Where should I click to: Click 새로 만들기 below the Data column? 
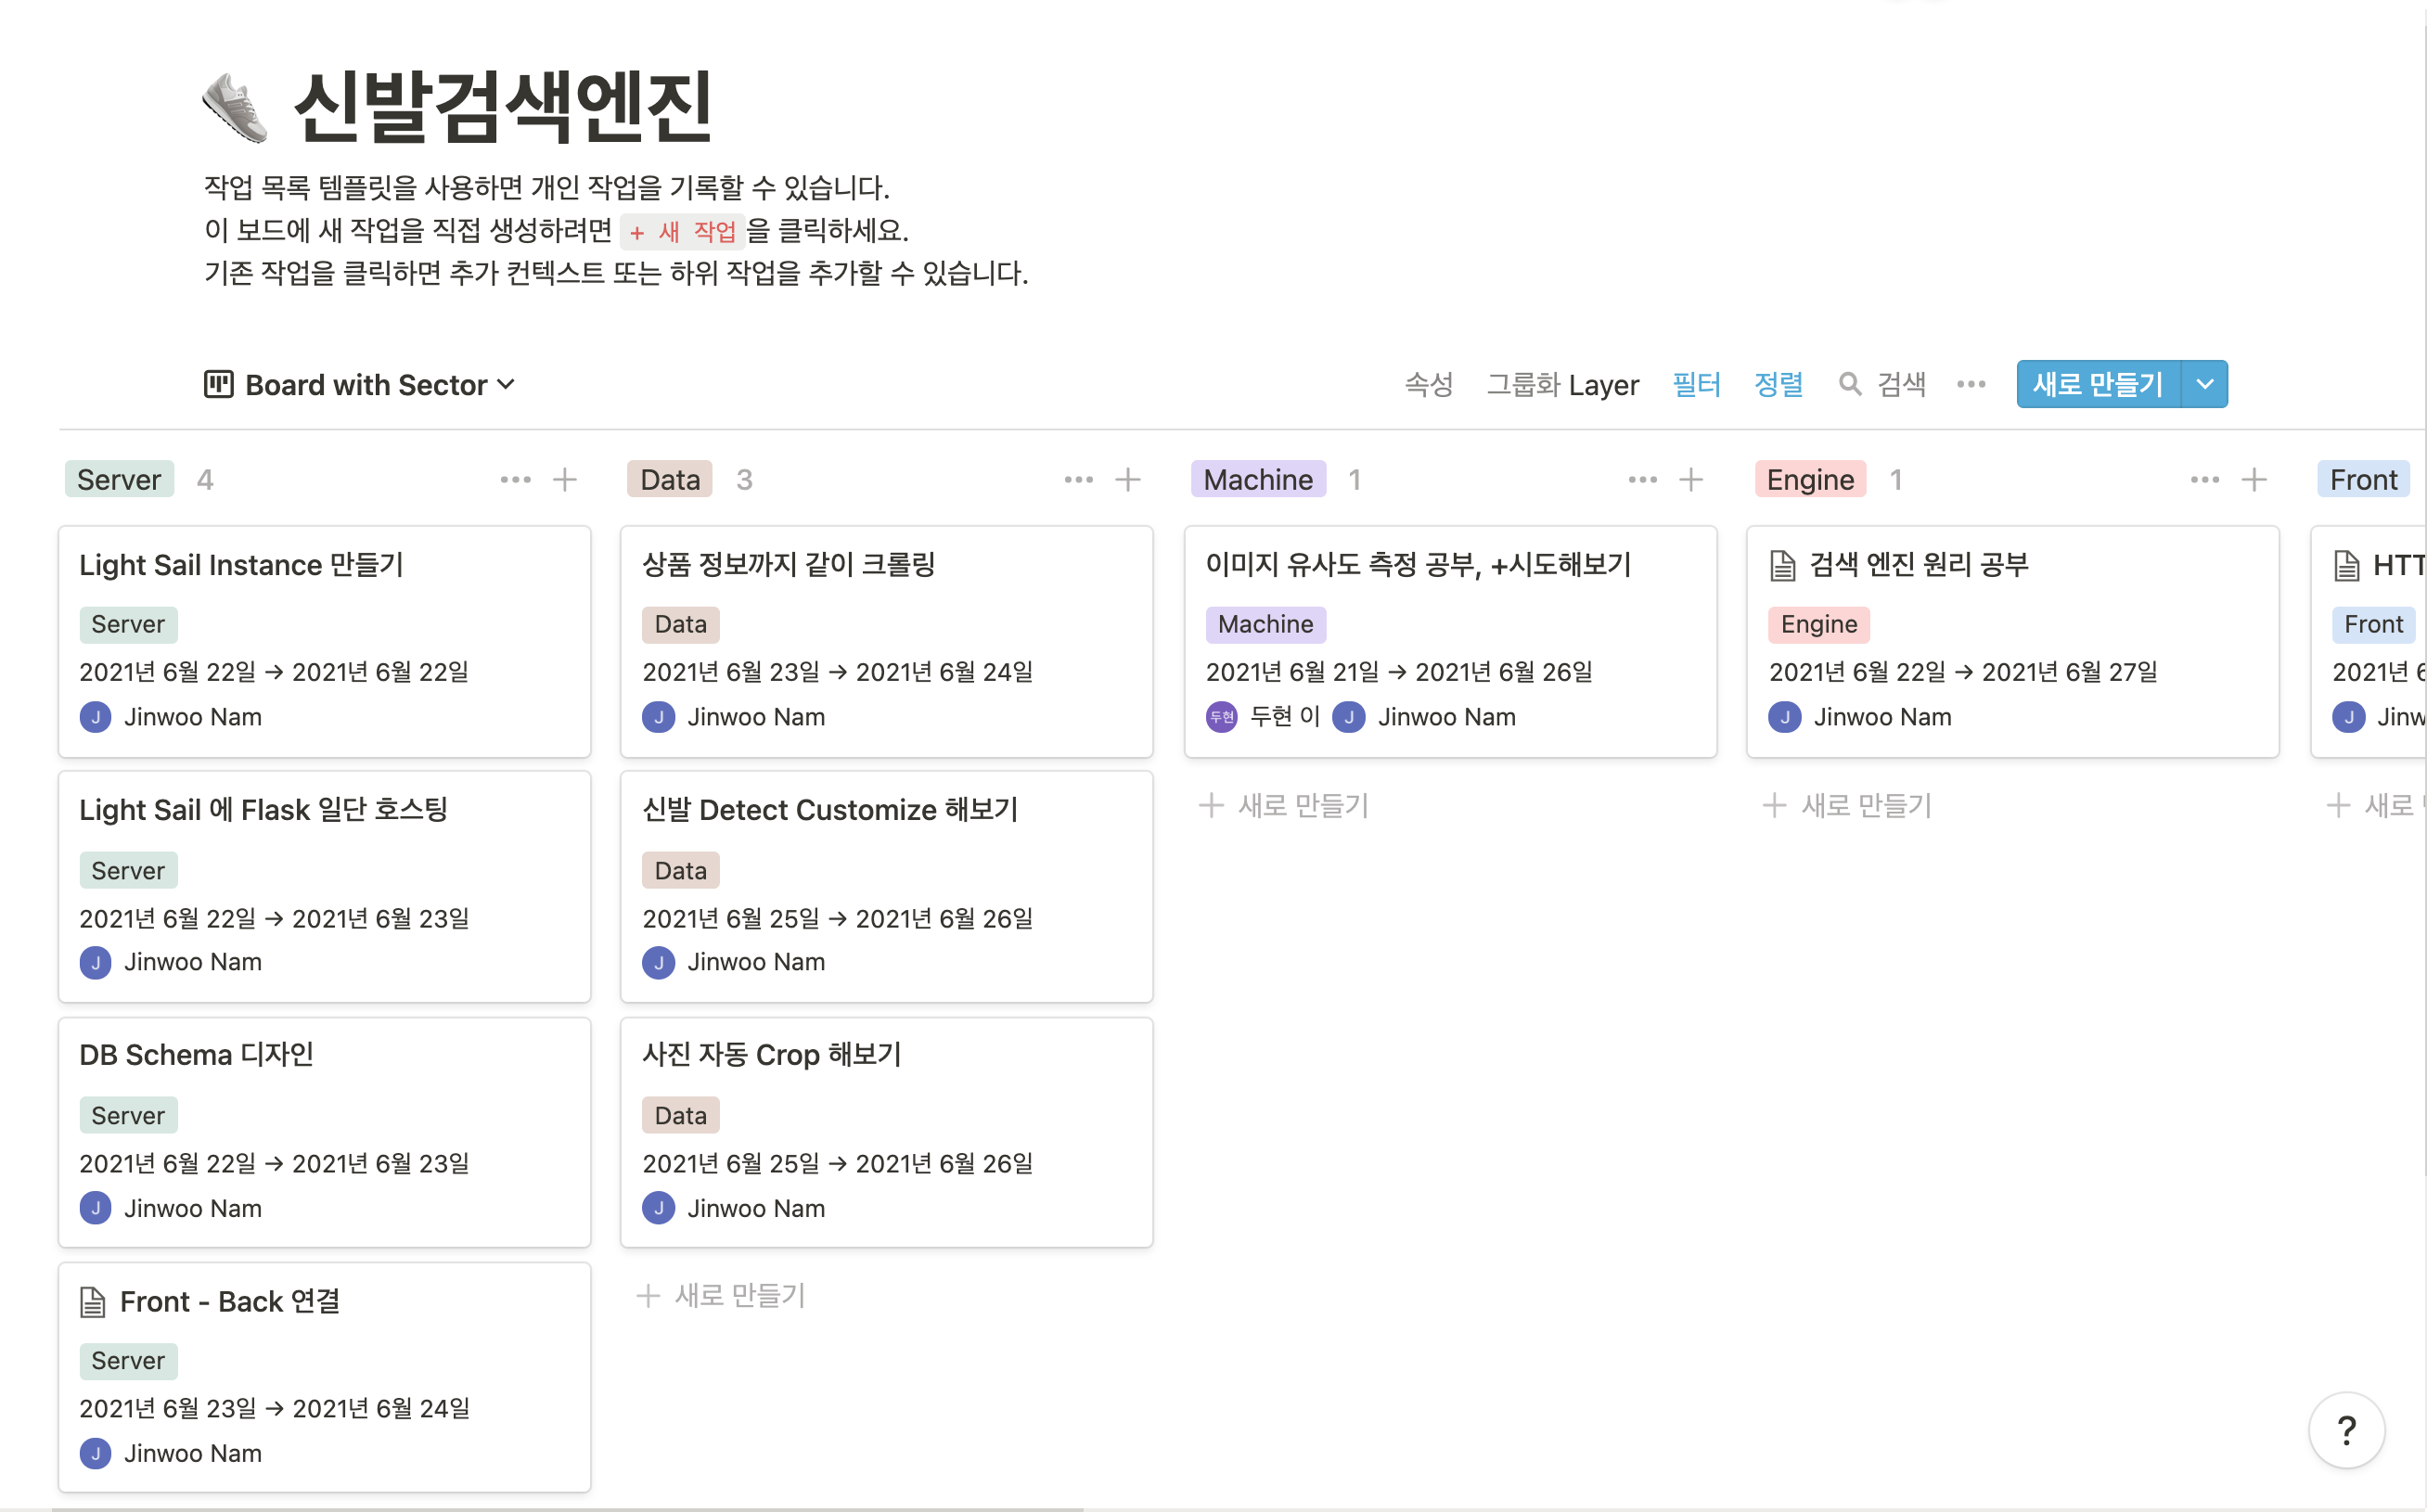click(x=722, y=1295)
